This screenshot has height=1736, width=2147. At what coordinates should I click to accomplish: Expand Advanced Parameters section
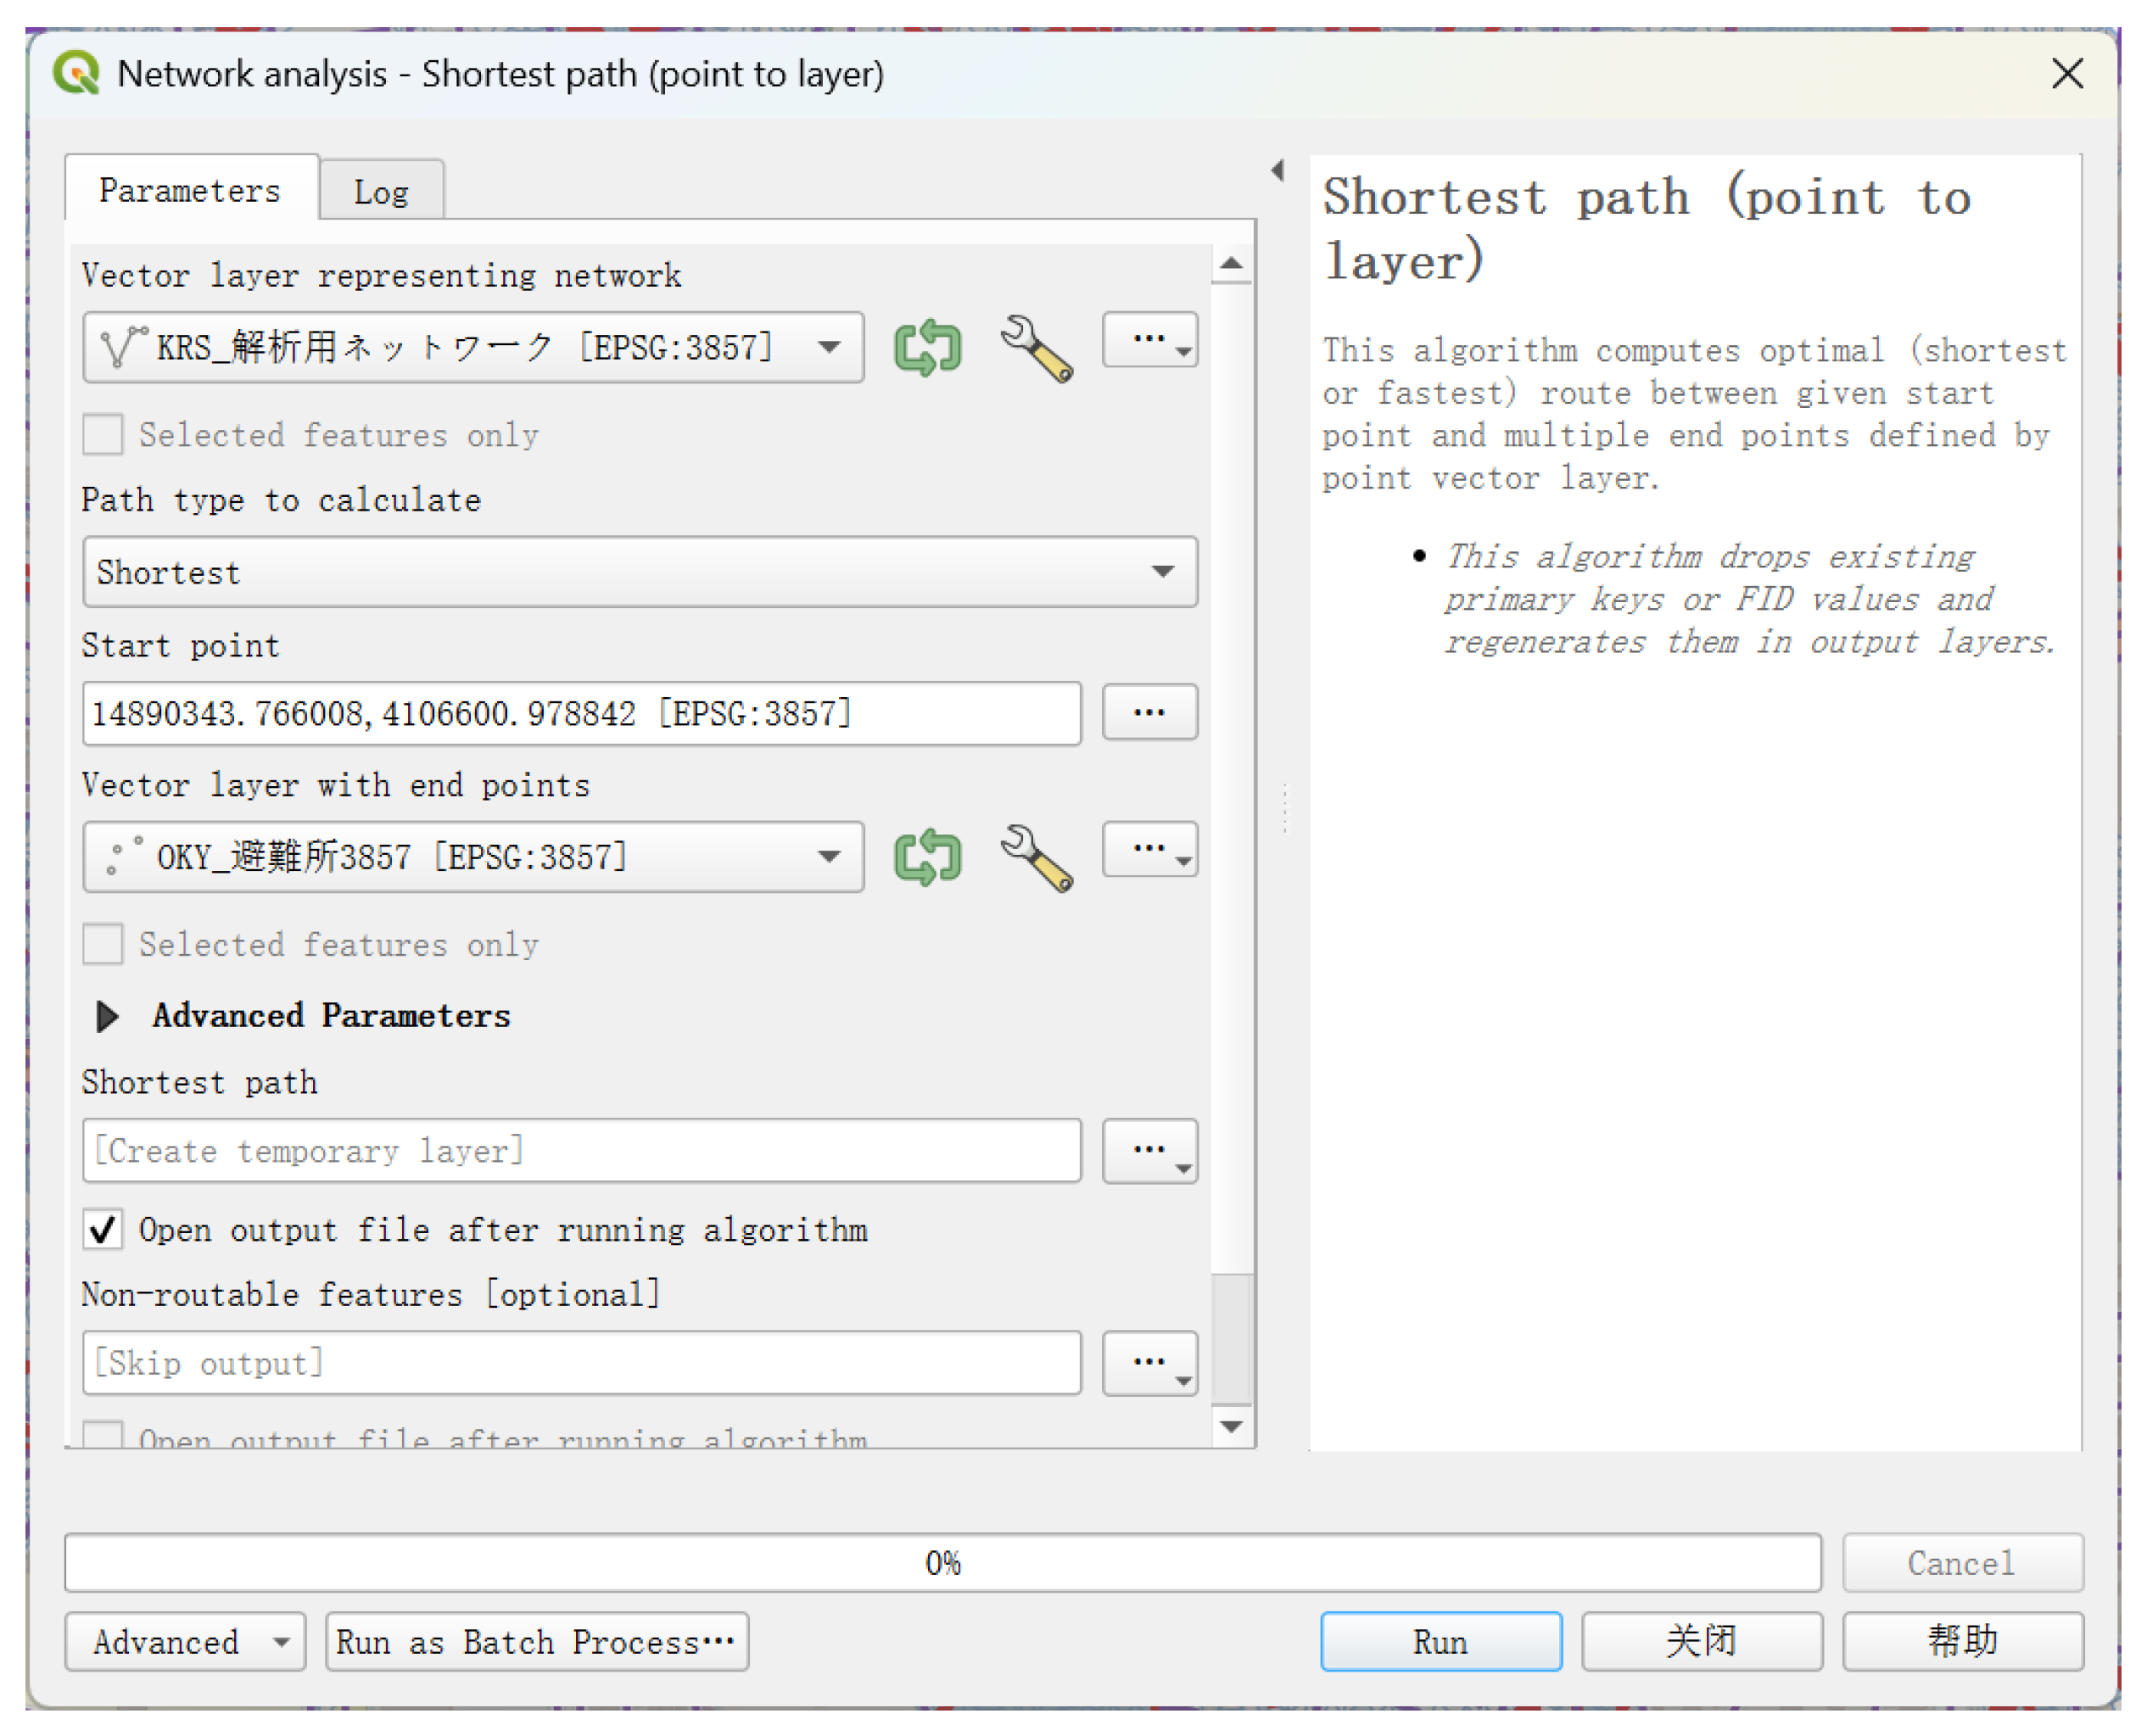coord(108,1016)
